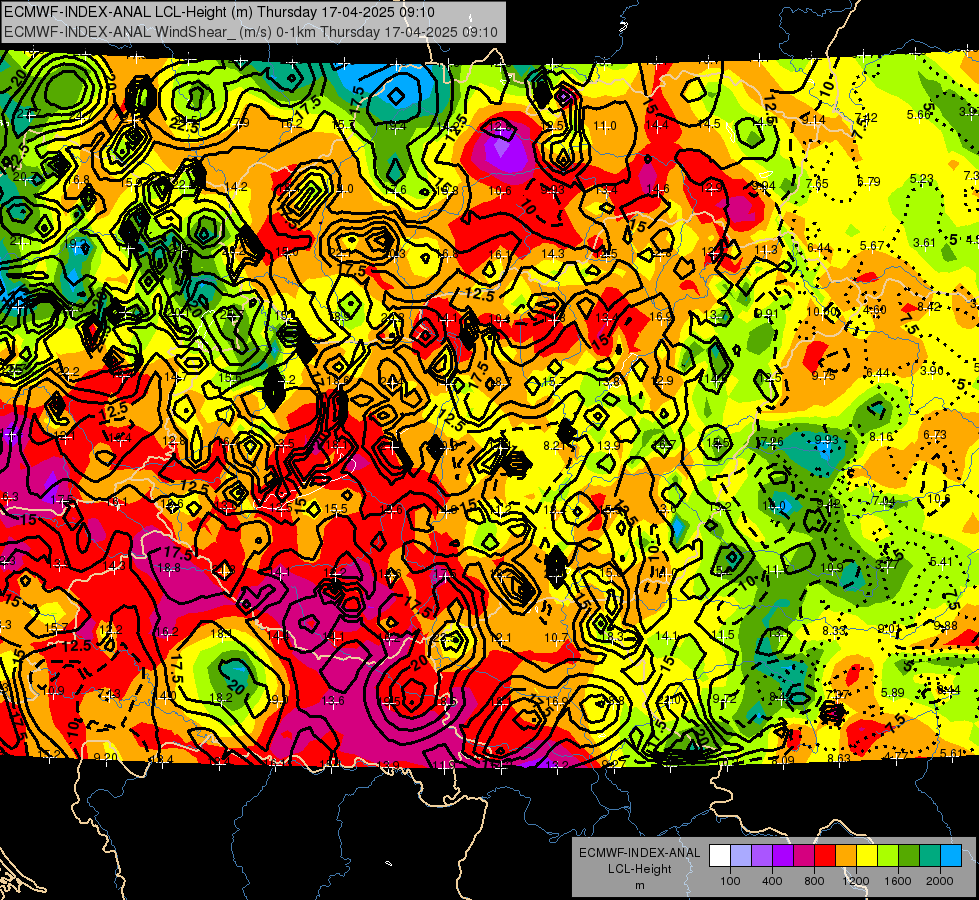Click the map value 9.75
This screenshot has height=900, width=979.
pos(824,375)
